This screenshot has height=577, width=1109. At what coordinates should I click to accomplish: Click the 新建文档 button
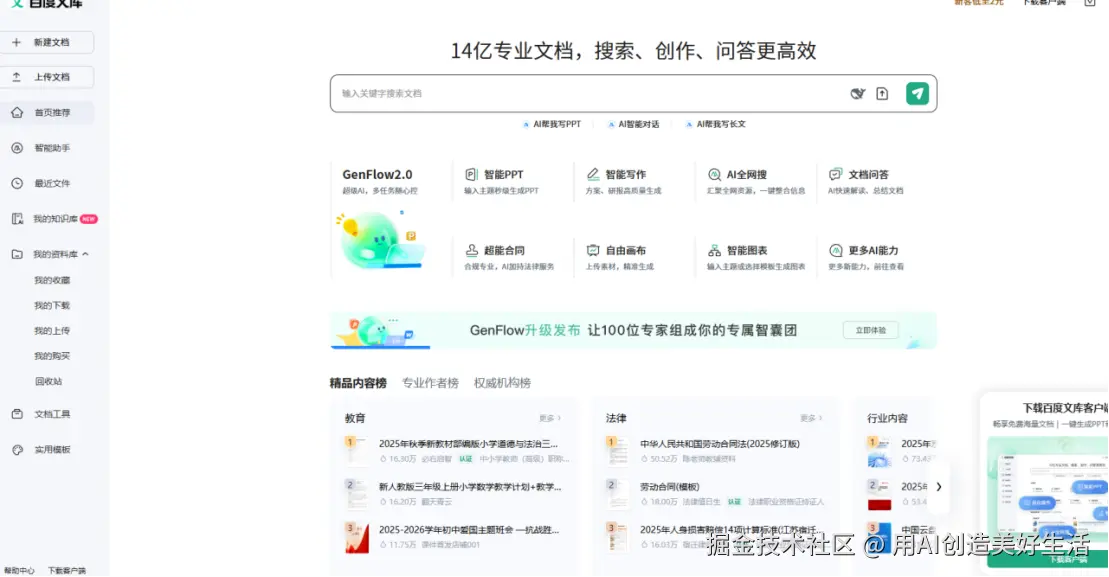[x=48, y=41]
